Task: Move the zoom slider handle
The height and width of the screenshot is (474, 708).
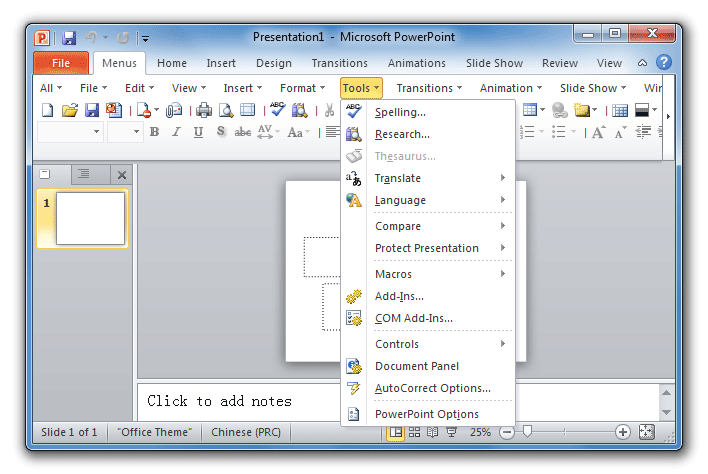Action: click(x=527, y=432)
